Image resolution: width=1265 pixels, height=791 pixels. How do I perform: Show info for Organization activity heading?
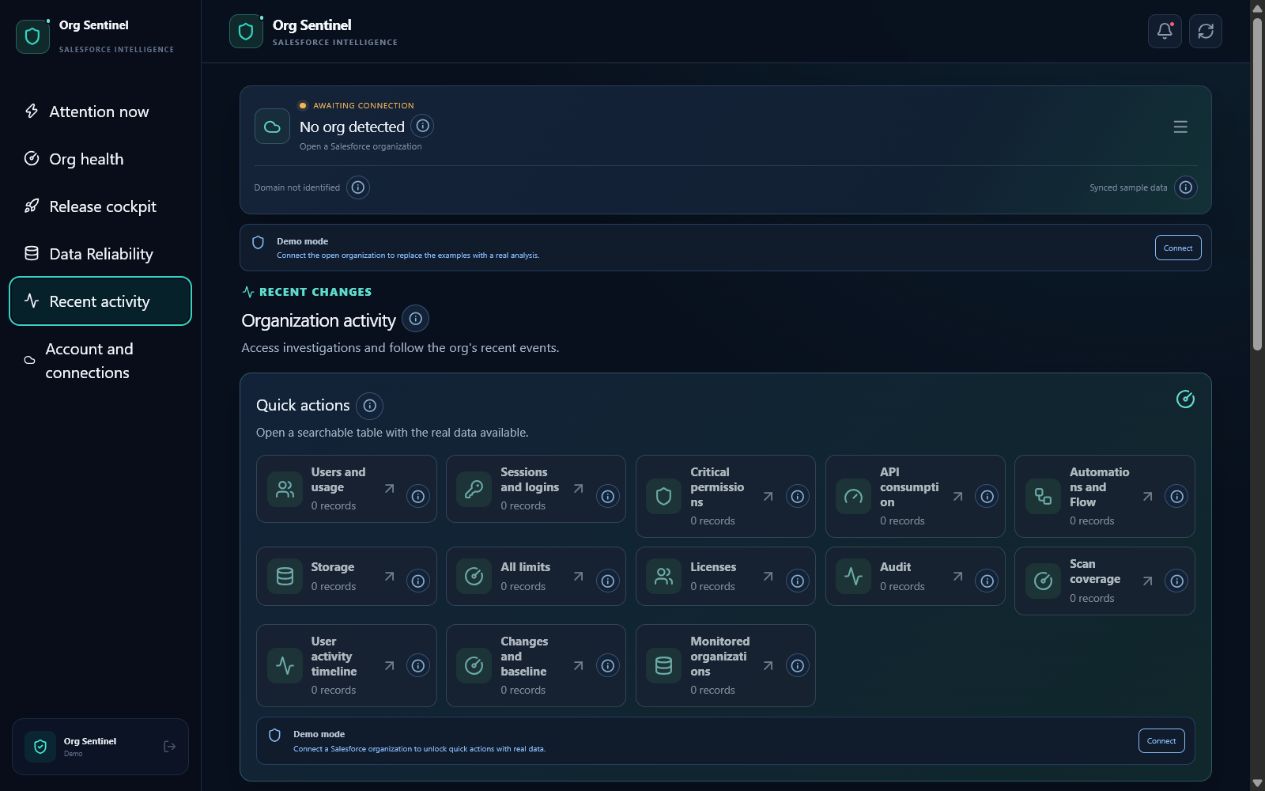(416, 319)
